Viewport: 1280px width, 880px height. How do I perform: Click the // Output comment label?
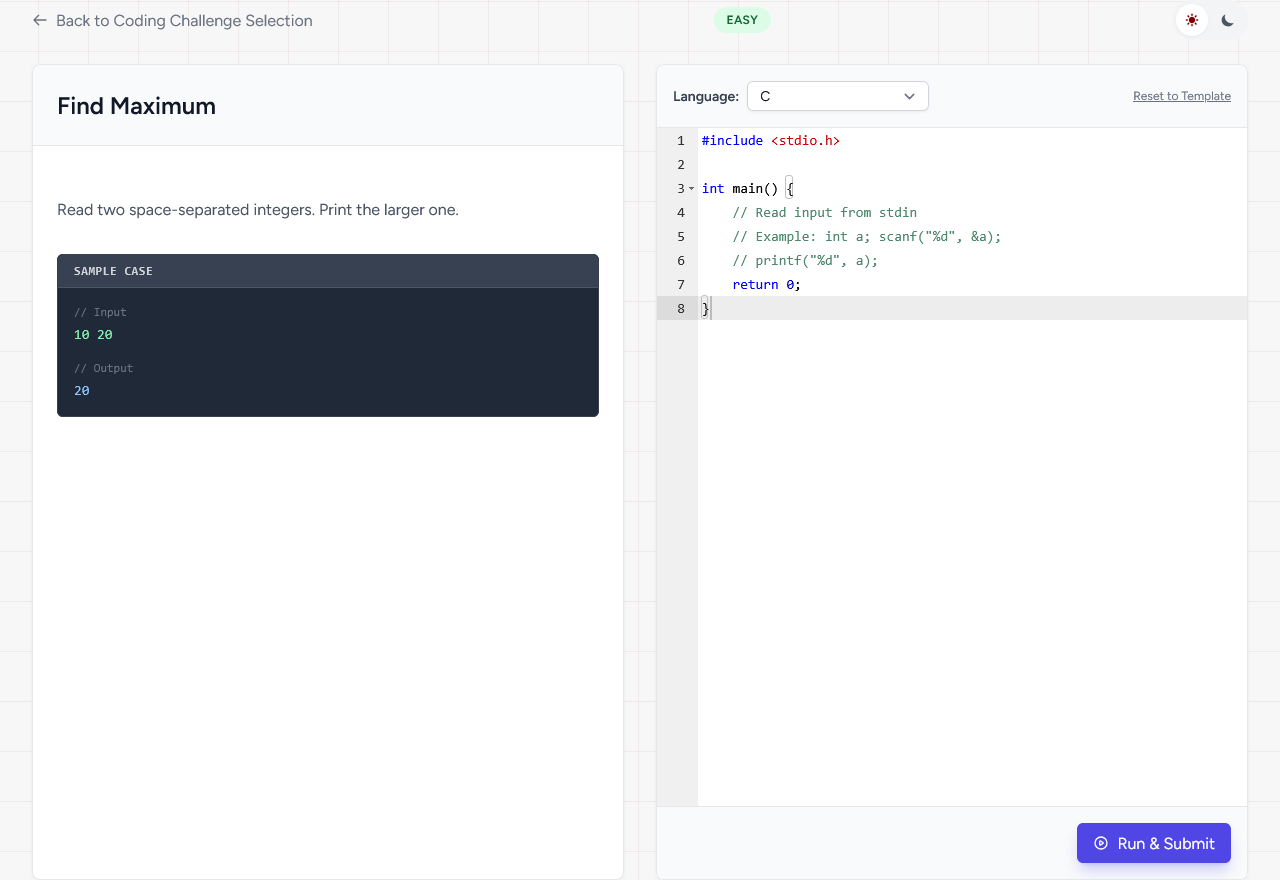(x=103, y=368)
